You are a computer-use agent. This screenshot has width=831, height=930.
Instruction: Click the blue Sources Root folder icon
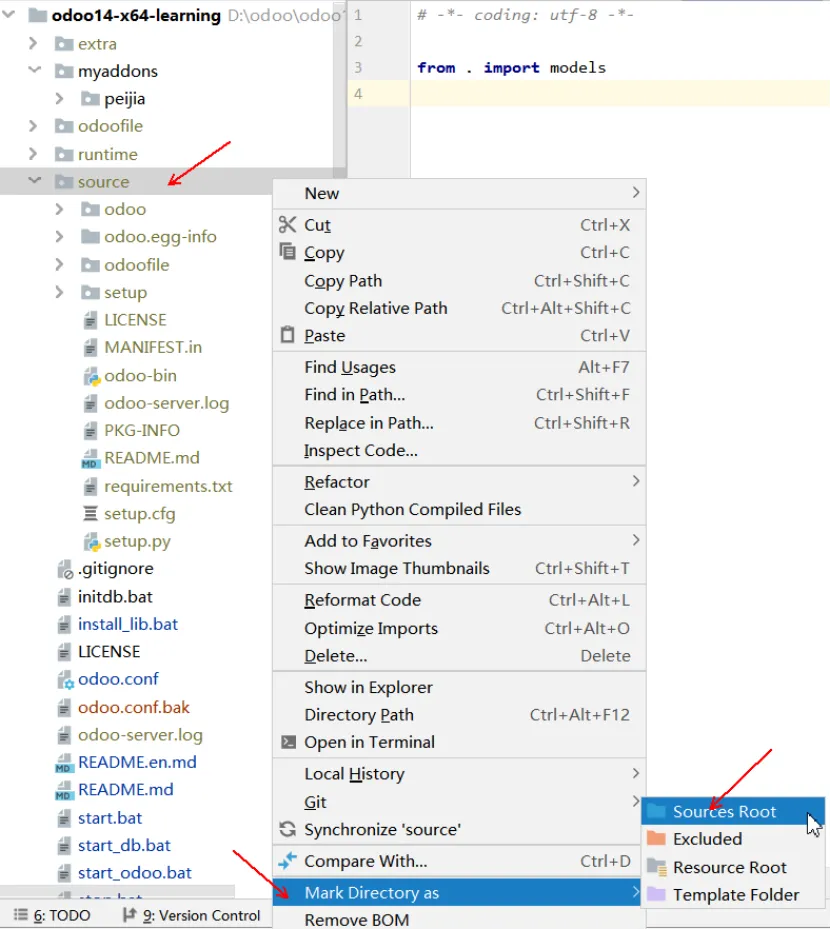pos(656,811)
